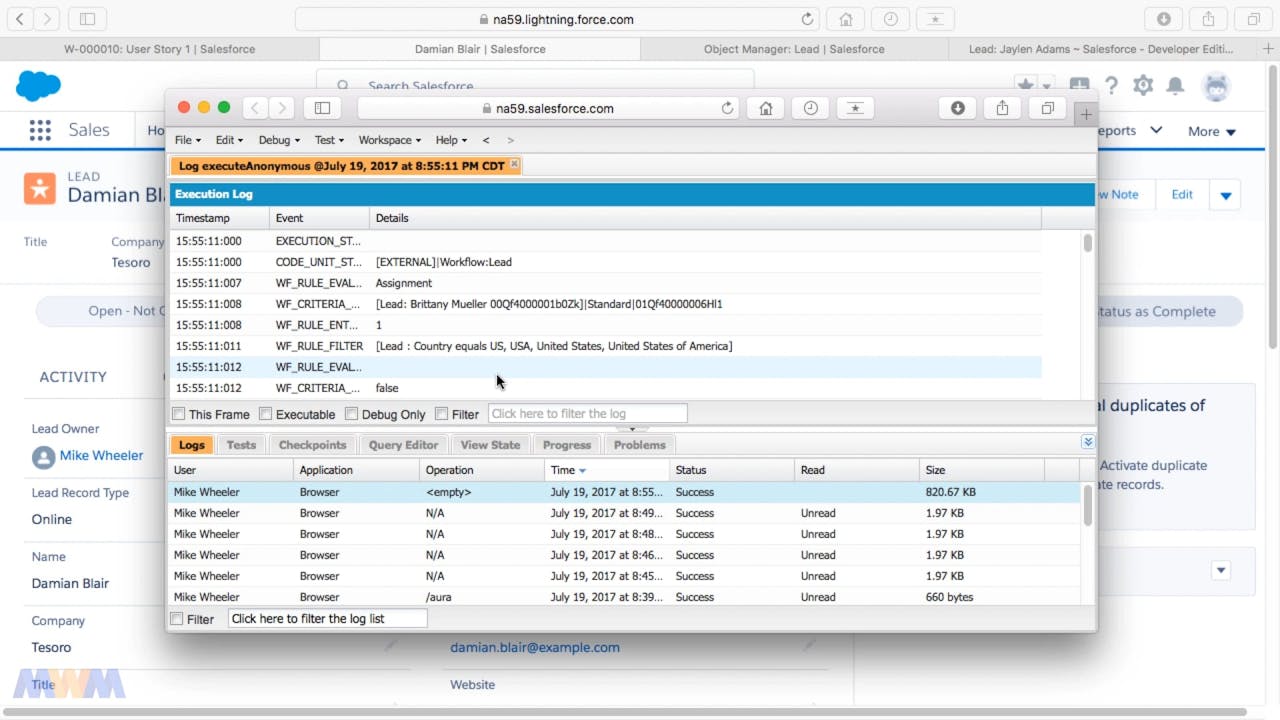The width and height of the screenshot is (1280, 720).
Task: Show downloads in front Safari window
Action: click(957, 108)
